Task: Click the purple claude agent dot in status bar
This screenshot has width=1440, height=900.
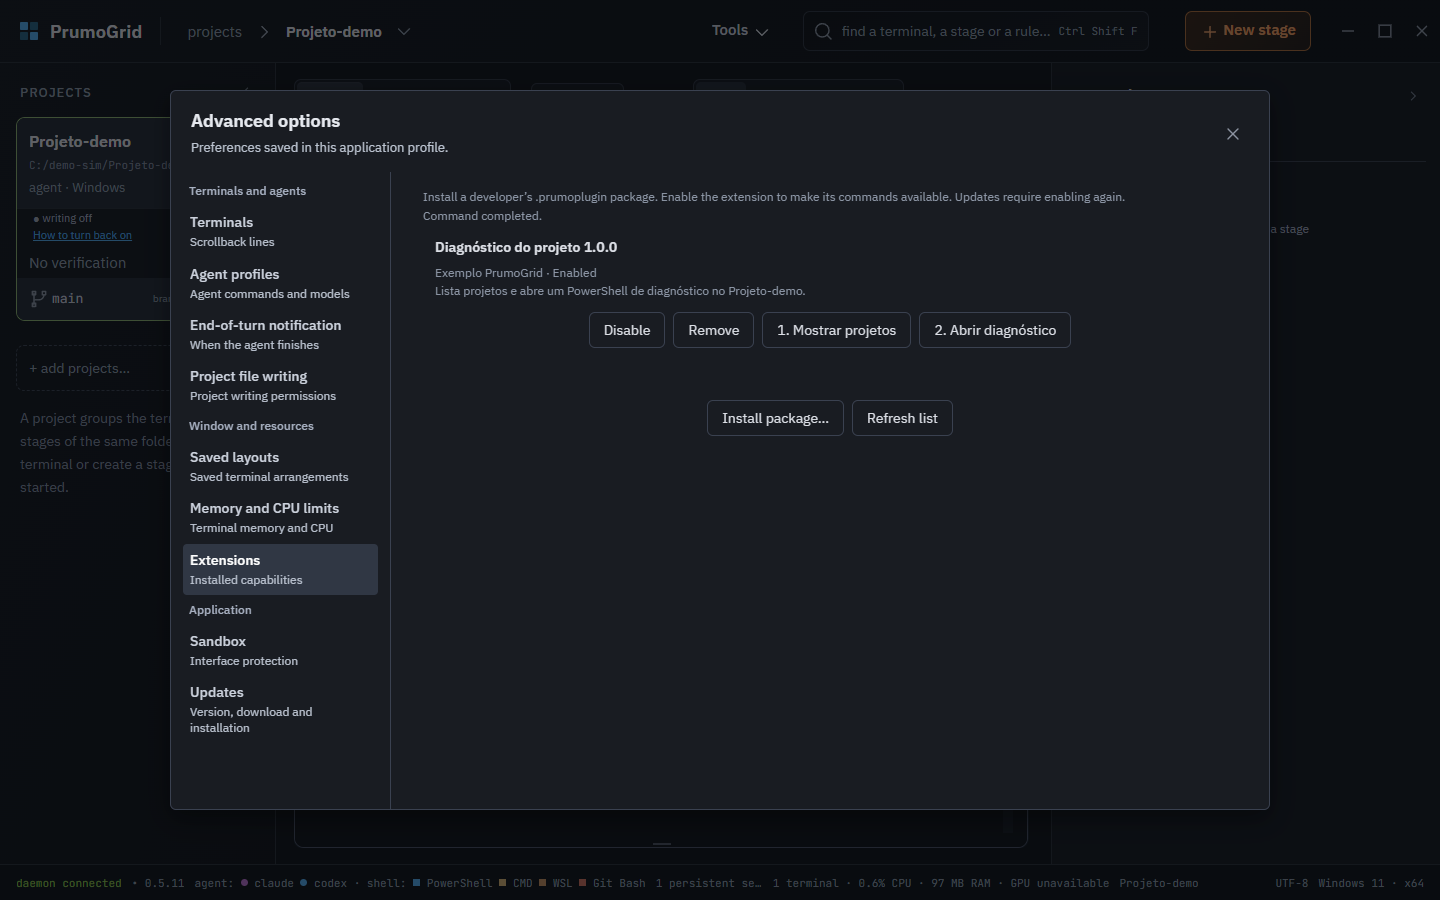Action: click(x=244, y=882)
